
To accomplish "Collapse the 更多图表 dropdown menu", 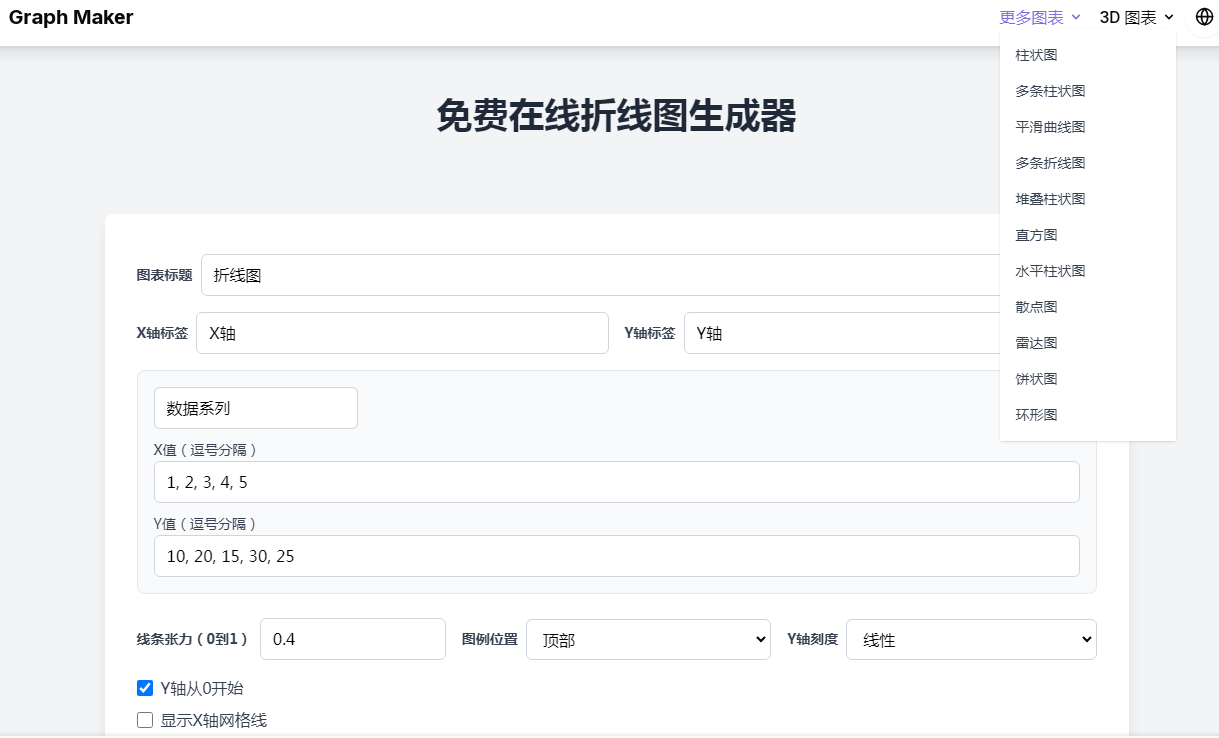I will tap(1040, 17).
